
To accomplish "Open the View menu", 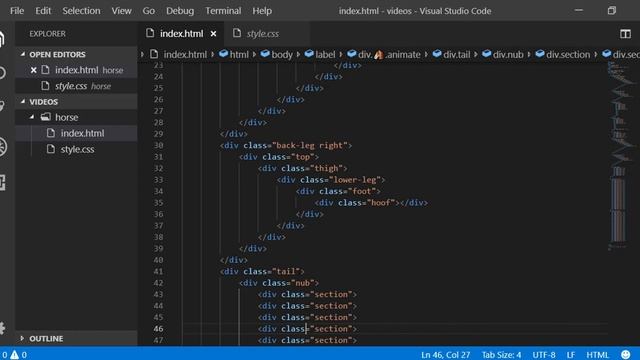I will click(121, 11).
